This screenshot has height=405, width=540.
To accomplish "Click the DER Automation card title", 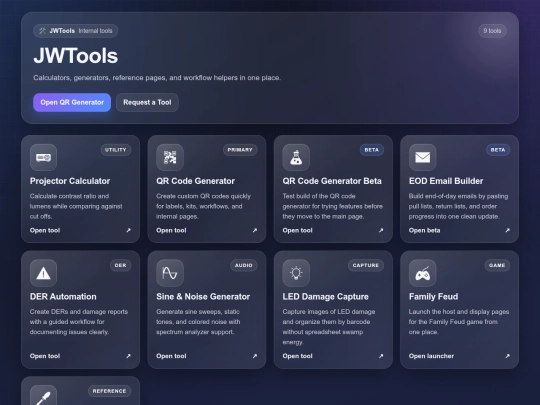I will (63, 297).
